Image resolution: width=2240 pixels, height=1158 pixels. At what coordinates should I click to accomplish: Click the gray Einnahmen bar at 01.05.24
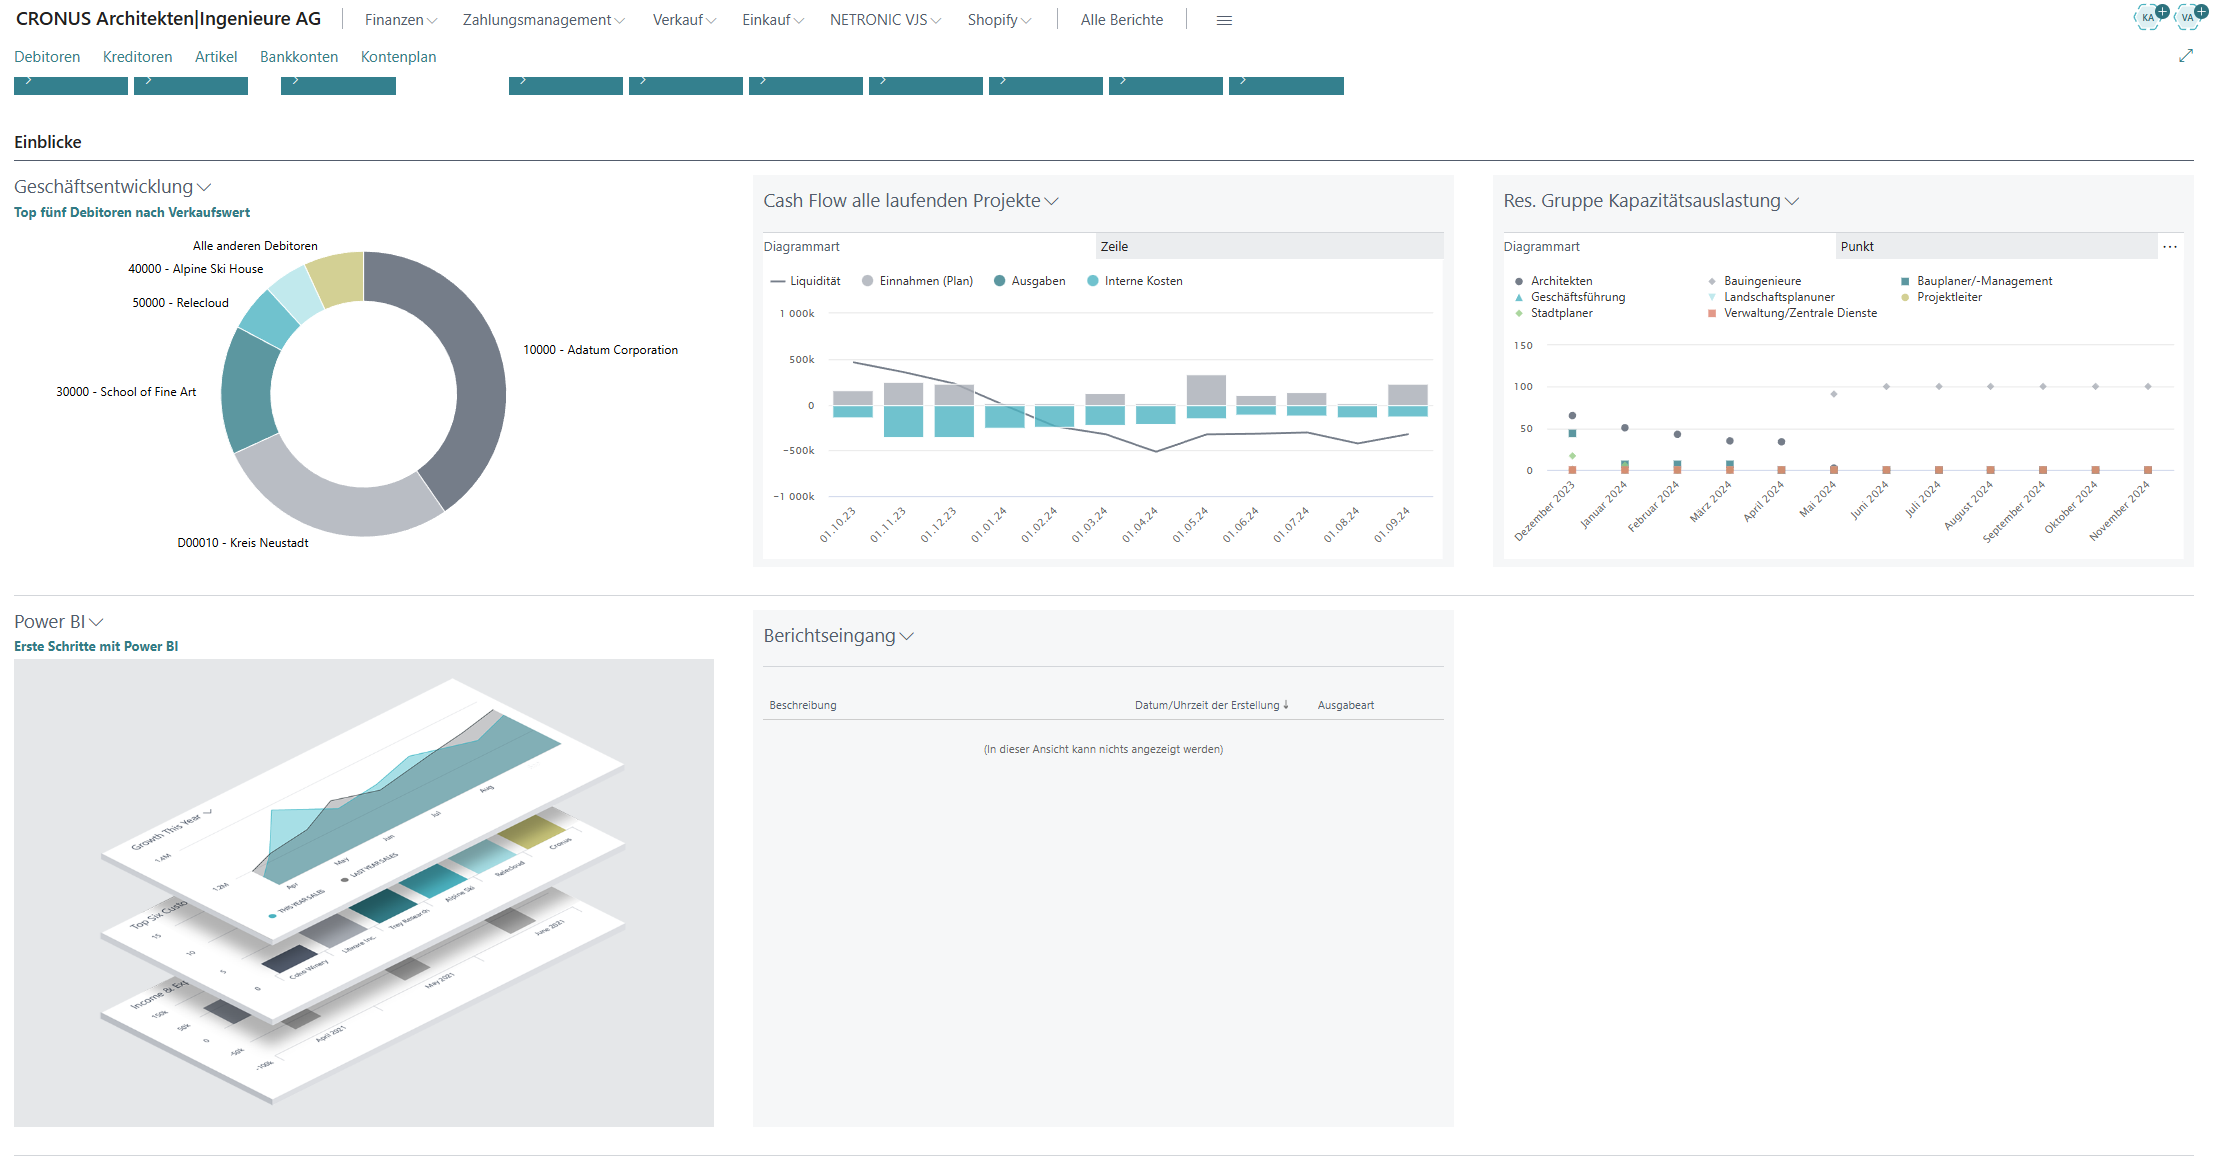(1206, 390)
